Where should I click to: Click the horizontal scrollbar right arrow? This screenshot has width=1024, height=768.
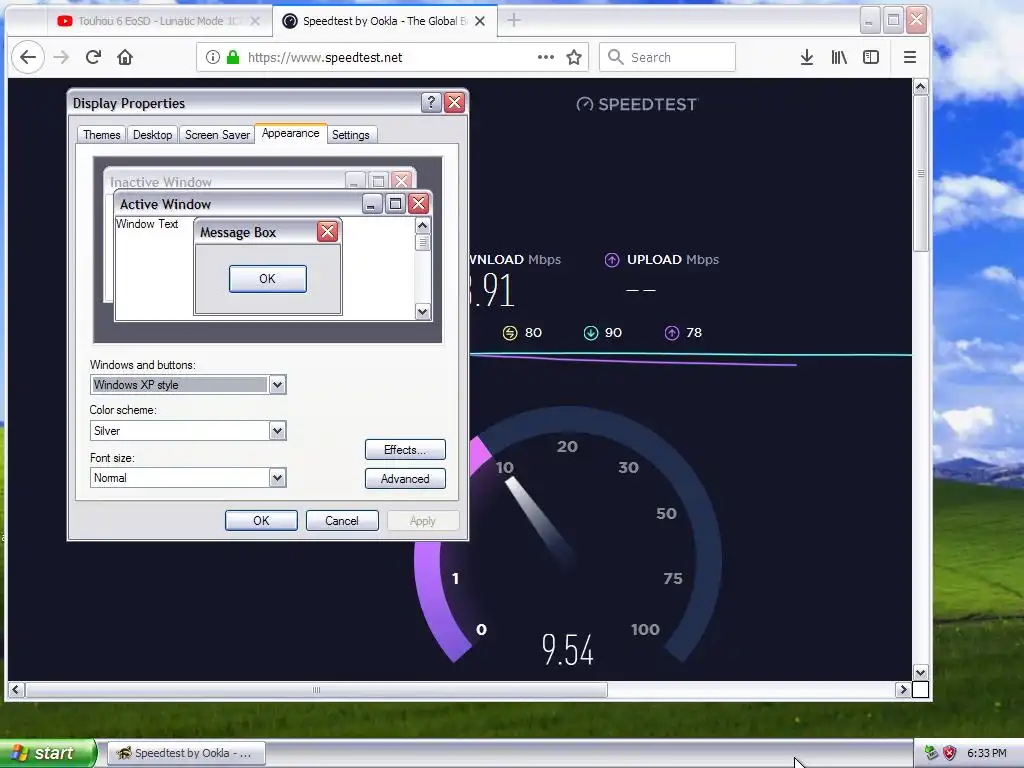[903, 689]
